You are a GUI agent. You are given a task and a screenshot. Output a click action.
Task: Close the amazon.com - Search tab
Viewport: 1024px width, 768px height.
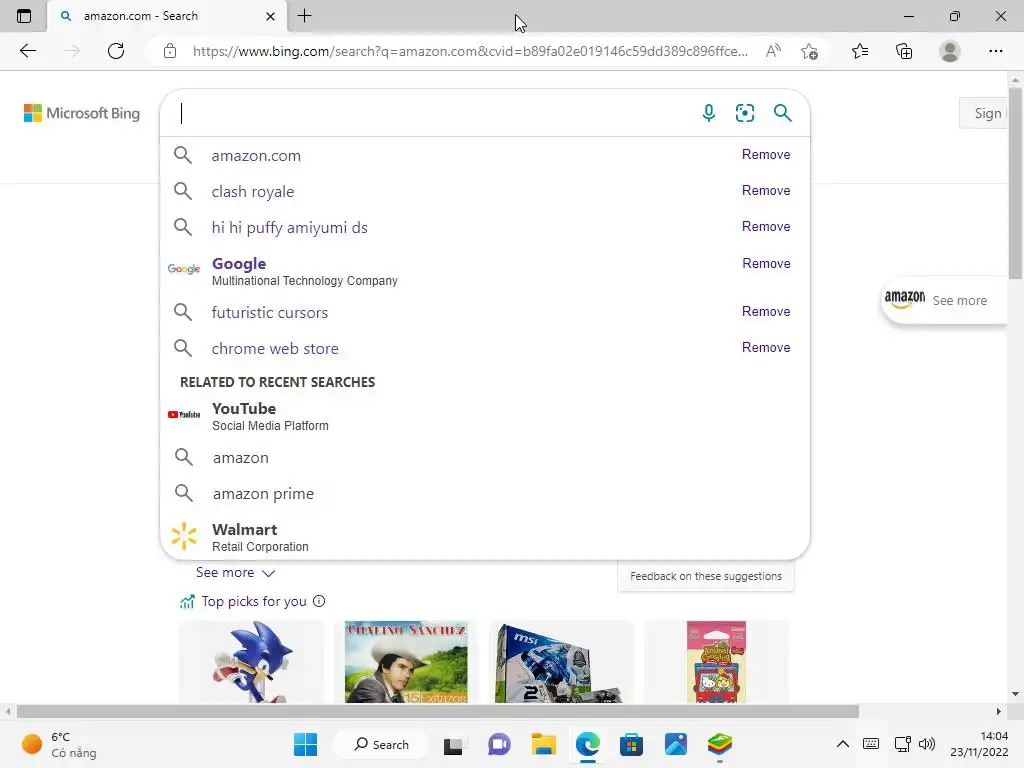(x=270, y=16)
